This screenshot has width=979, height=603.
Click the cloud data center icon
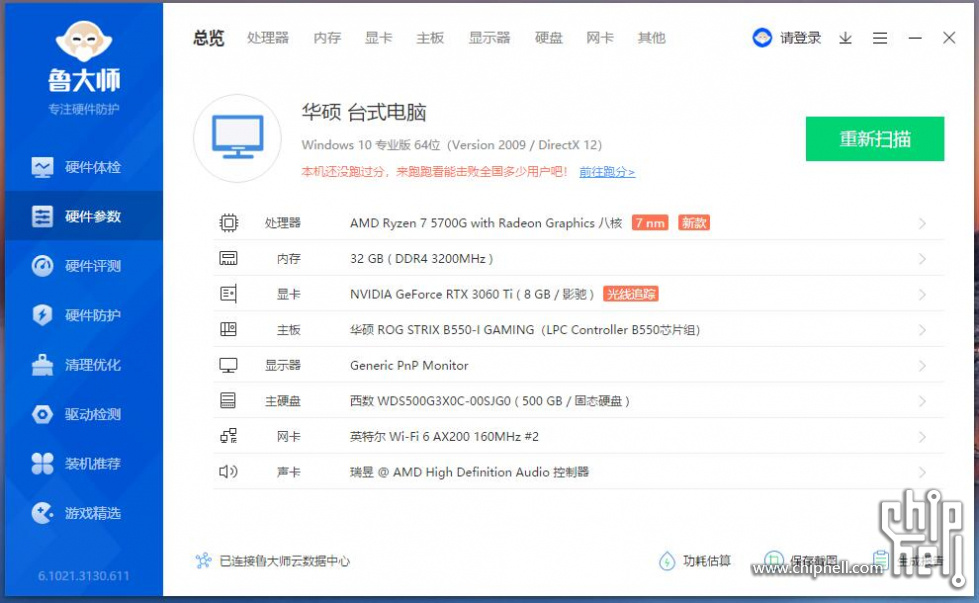204,561
